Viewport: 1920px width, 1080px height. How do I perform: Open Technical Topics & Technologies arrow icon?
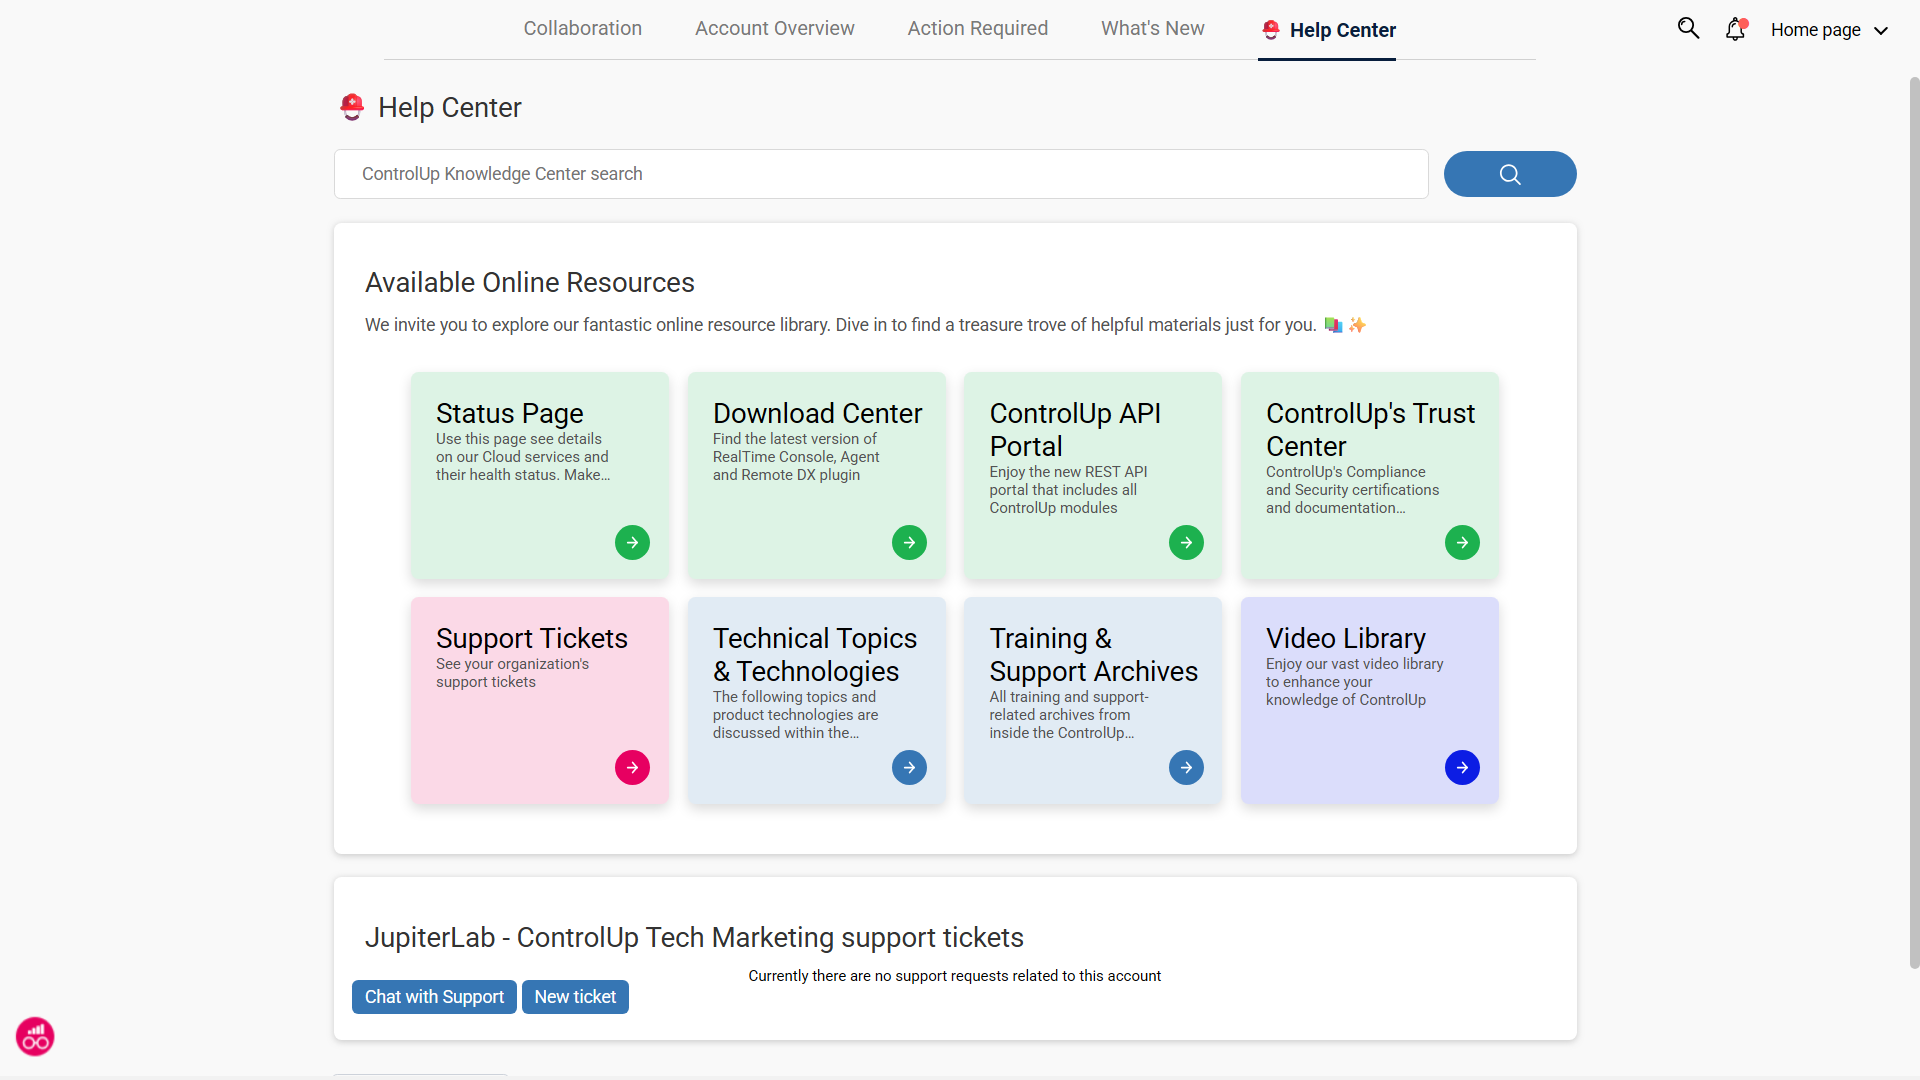(909, 768)
